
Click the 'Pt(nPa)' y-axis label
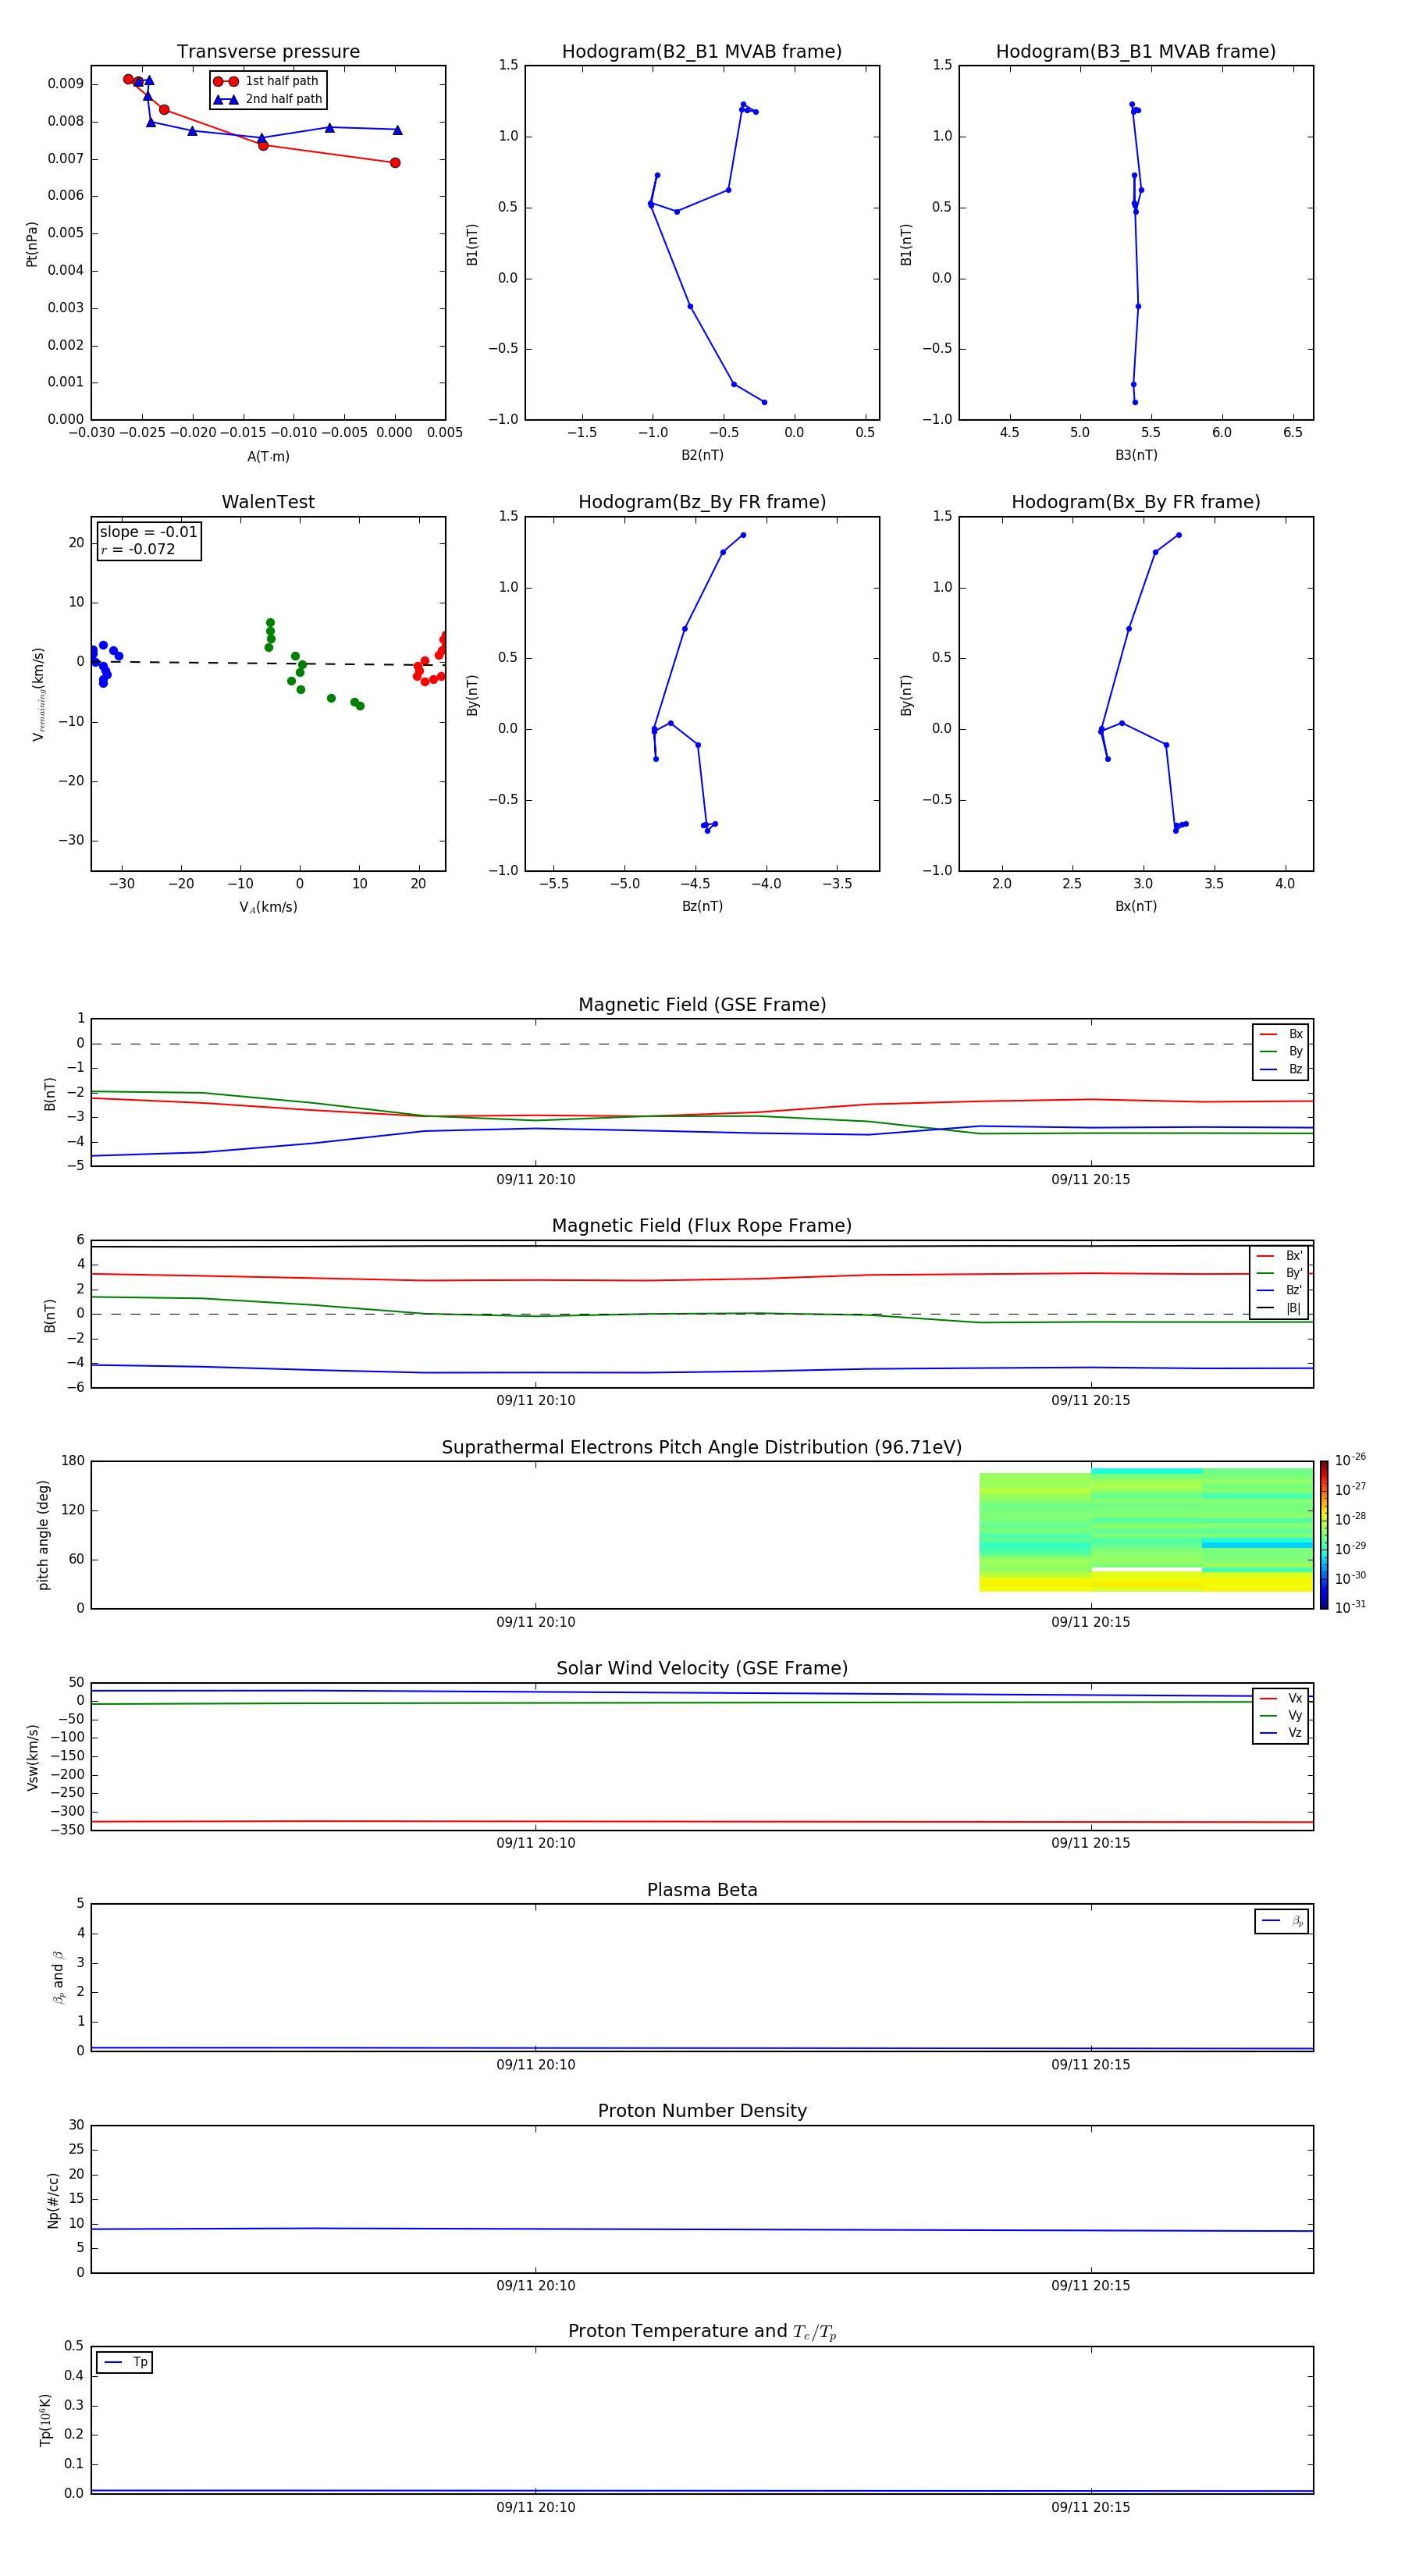(x=32, y=243)
